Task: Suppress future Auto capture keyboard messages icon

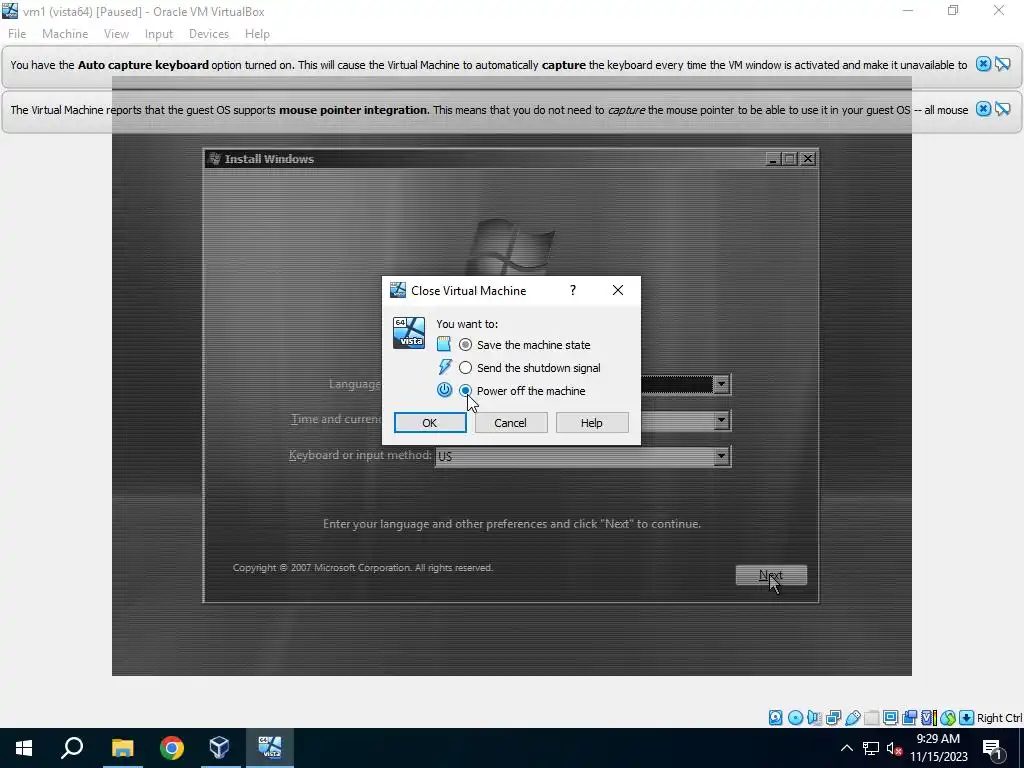Action: (1003, 64)
